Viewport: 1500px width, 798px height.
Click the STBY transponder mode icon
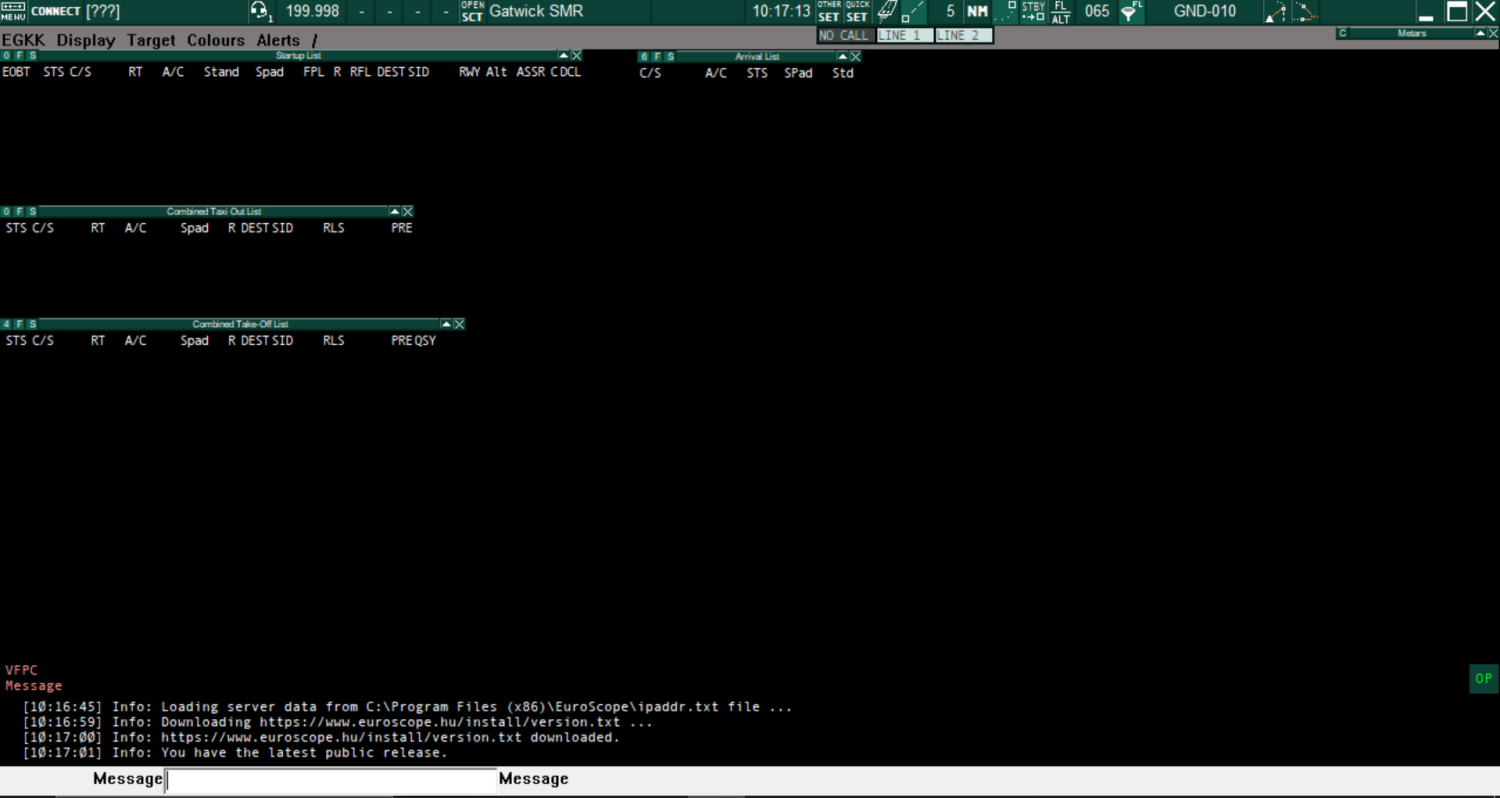[x=1033, y=11]
